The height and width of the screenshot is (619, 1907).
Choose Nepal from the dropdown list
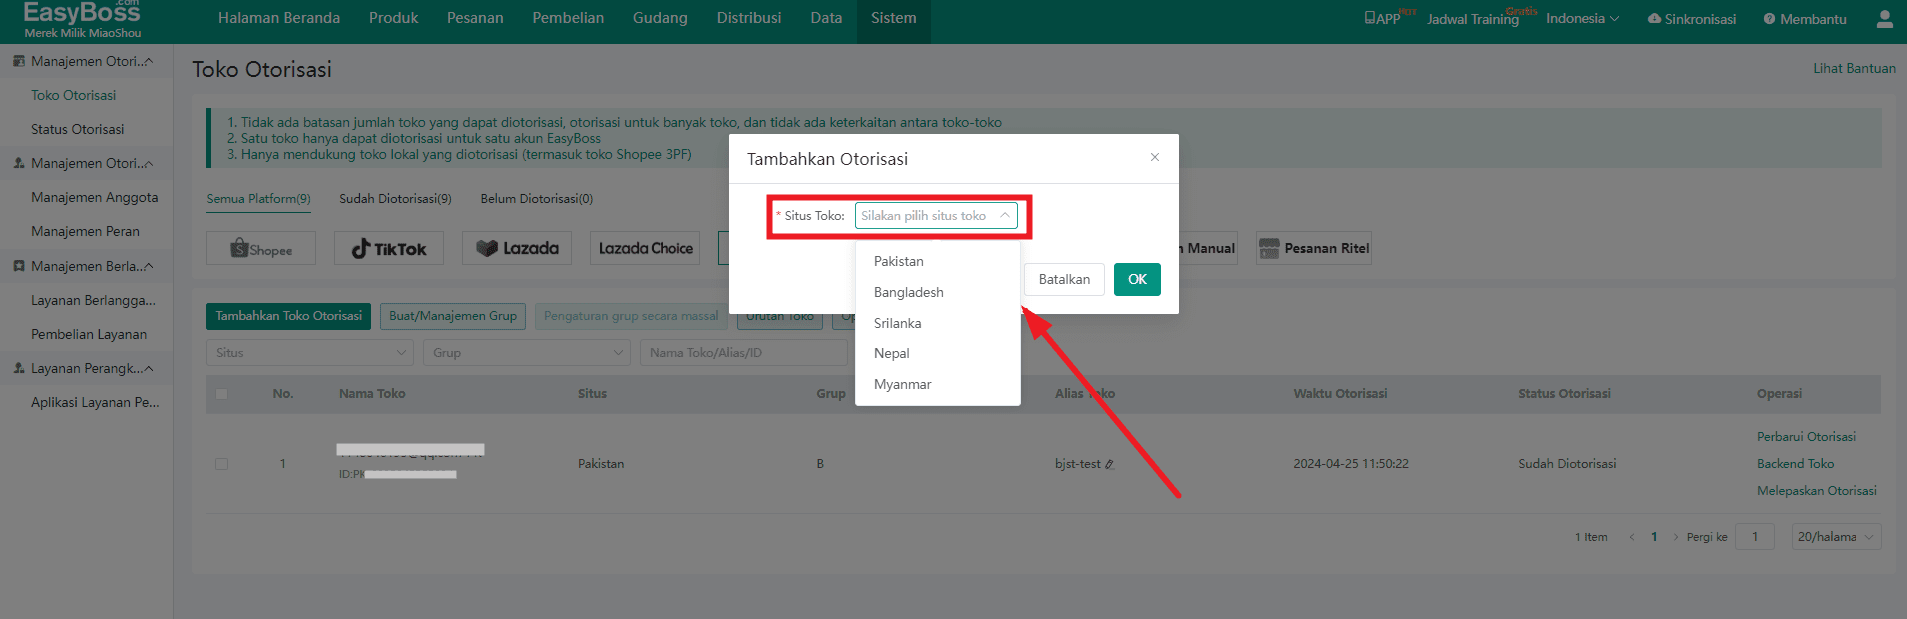(x=938, y=353)
